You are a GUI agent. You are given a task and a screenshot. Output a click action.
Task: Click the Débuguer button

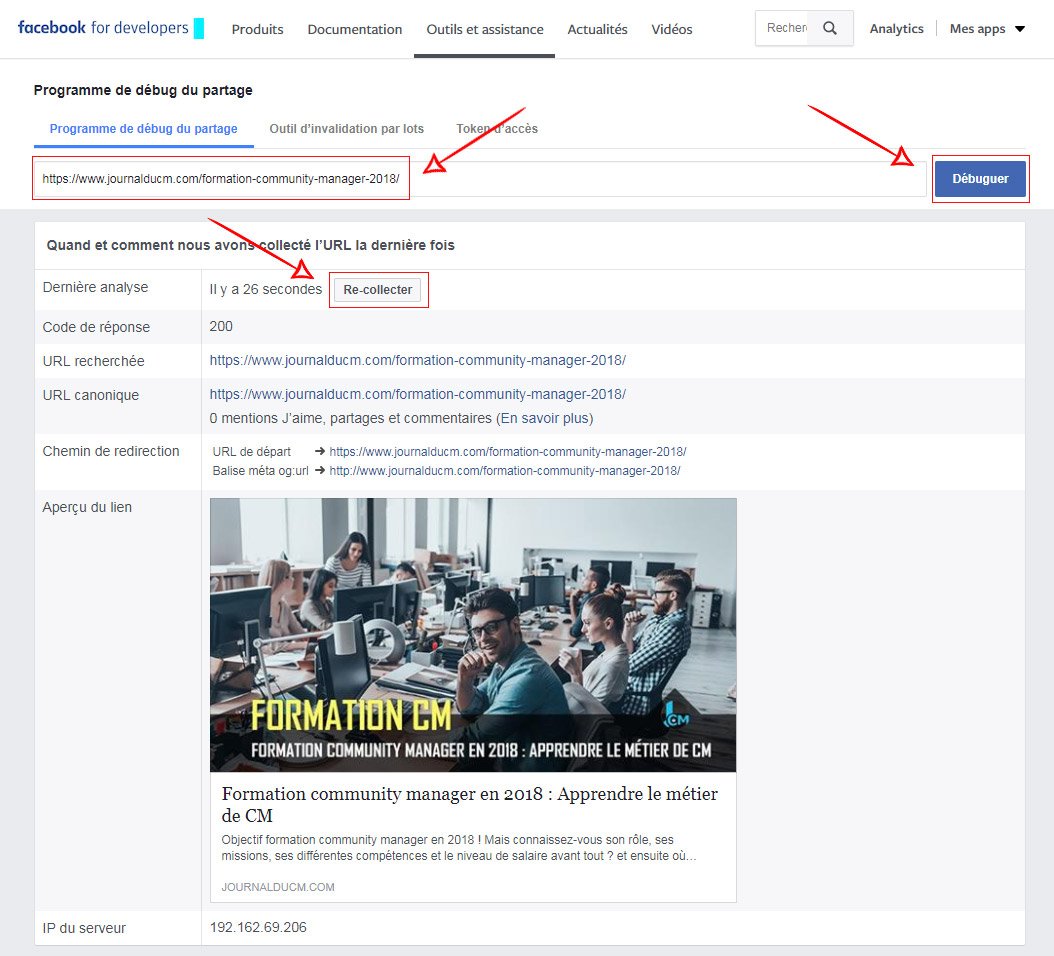pos(980,179)
